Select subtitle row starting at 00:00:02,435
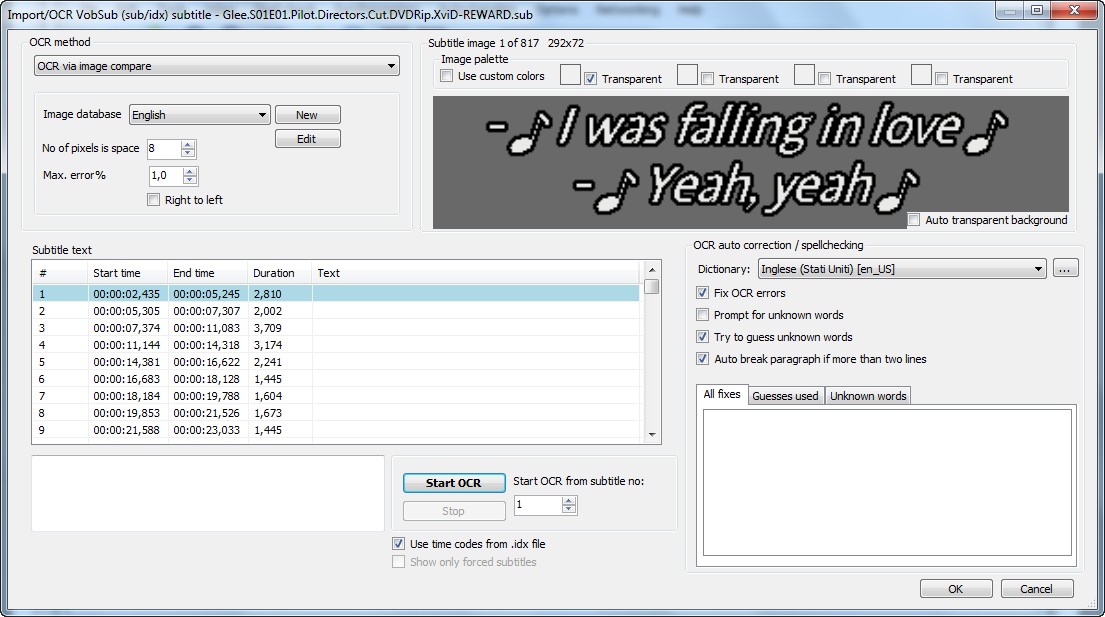The width and height of the screenshot is (1105, 617). click(336, 294)
